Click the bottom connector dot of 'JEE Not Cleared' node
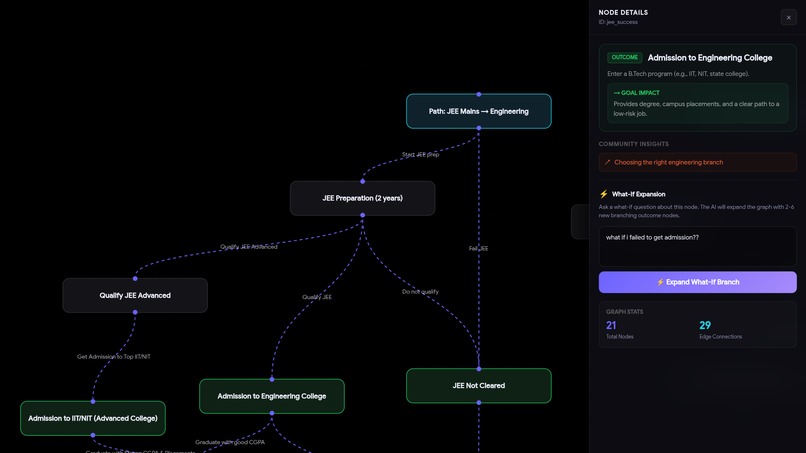The height and width of the screenshot is (453, 806). 479,403
